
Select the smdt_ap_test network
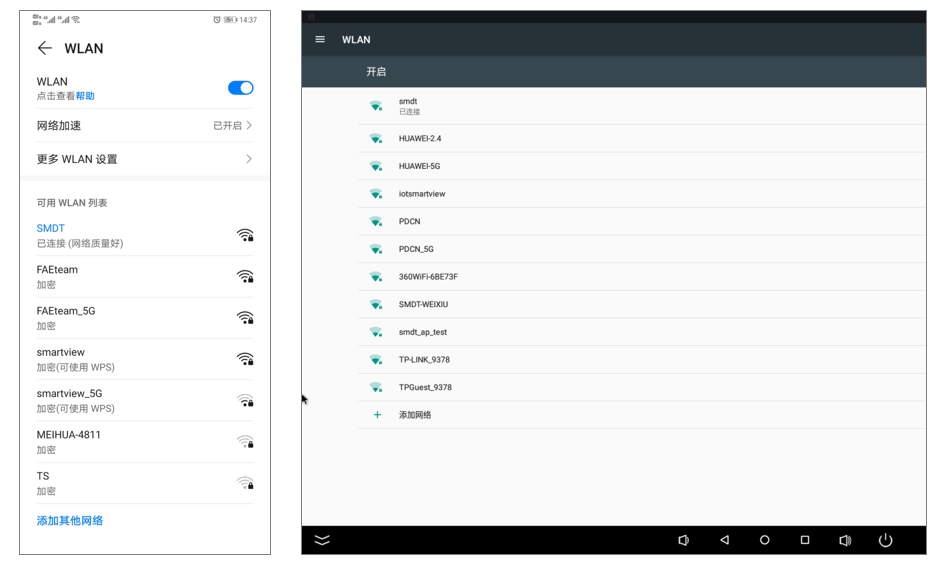pos(641,332)
